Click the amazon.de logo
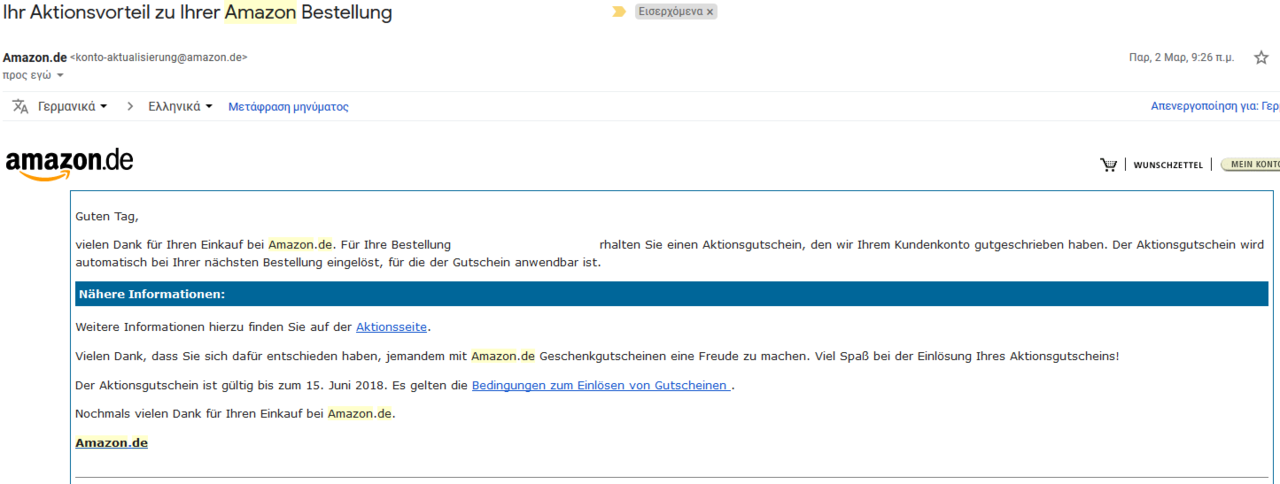Viewport: 1280px width, 484px height. (x=69, y=164)
